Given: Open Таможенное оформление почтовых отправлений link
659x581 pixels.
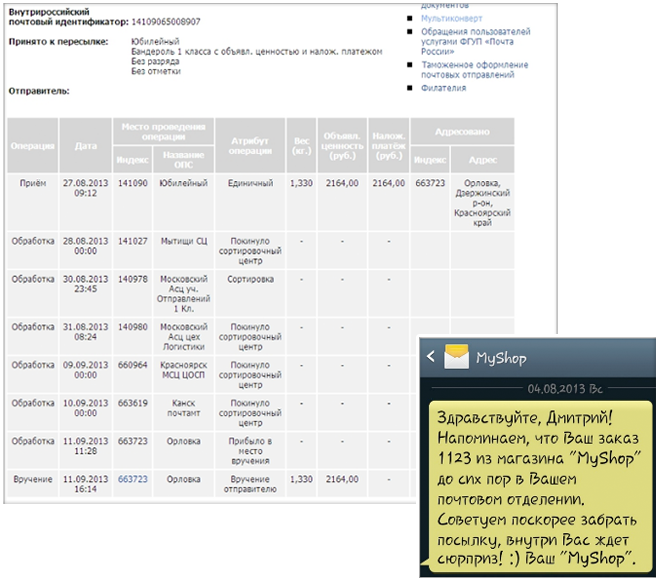Looking at the screenshot, I should tap(470, 69).
